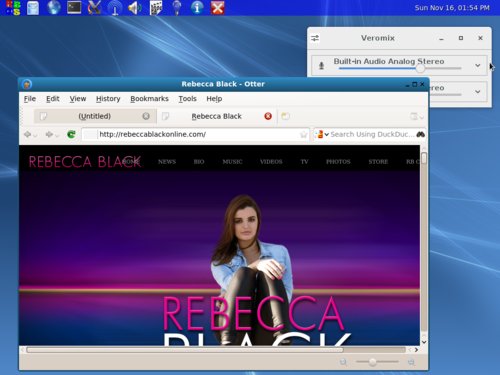Click the Rebecca Black site logo
Screen dimensions: 500x375
pyautogui.click(x=85, y=162)
